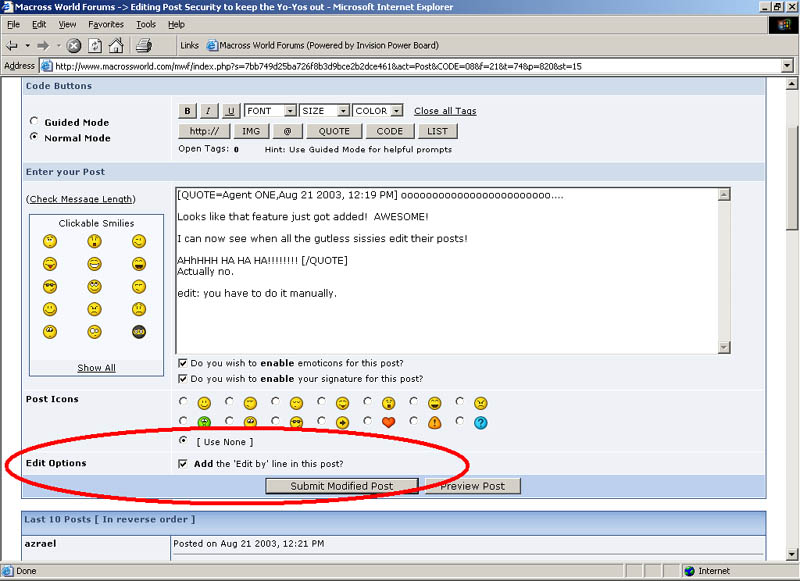Image resolution: width=800 pixels, height=581 pixels.
Task: Open the Forward button history dropdown arrow
Action: point(59,46)
